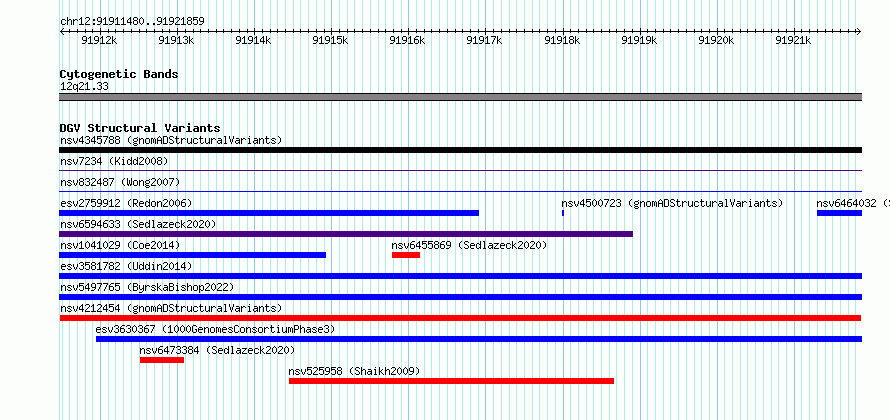Click the nsv1041029 blue variant bar
Image resolution: width=890 pixels, height=420 pixels.
[x=192, y=255]
